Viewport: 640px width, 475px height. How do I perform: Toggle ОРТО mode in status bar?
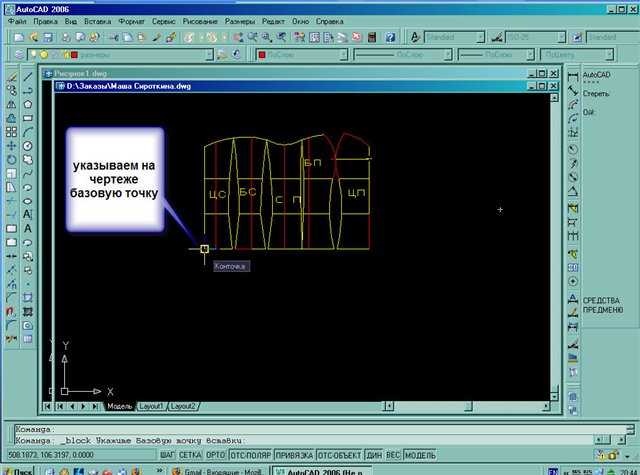(x=215, y=455)
